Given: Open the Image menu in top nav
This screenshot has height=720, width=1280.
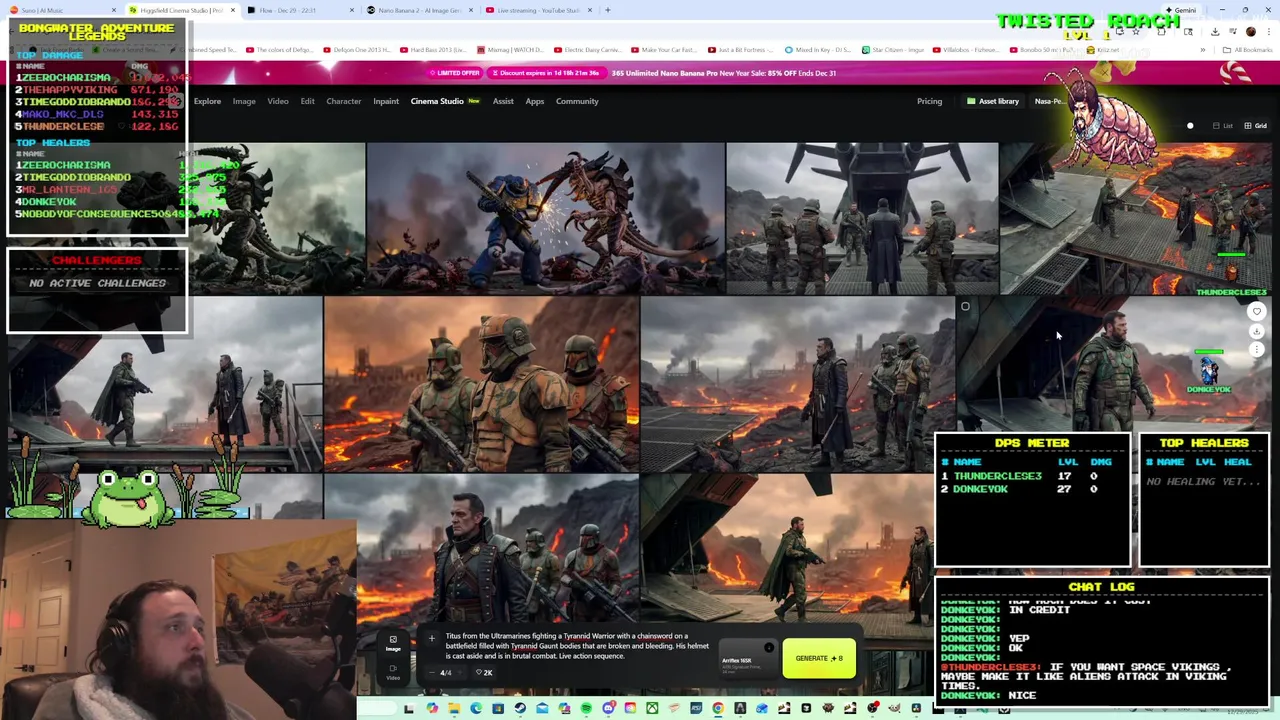Looking at the screenshot, I should pos(244,101).
